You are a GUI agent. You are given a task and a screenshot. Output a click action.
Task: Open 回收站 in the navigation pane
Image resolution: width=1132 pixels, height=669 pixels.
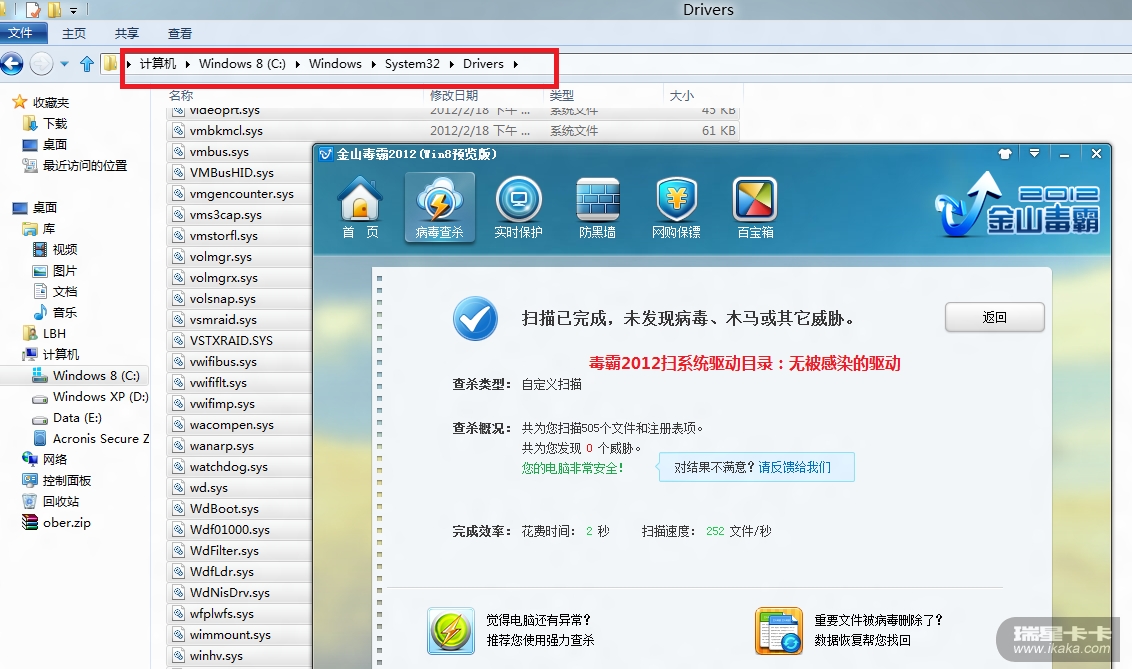[x=61, y=502]
